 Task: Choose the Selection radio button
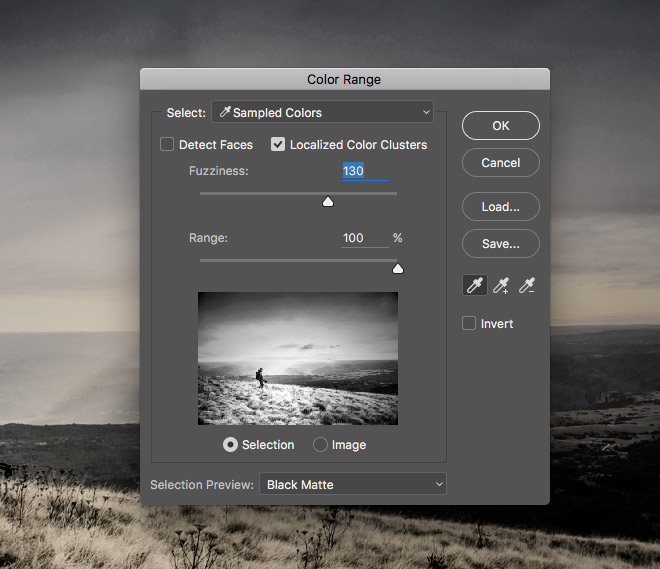231,445
